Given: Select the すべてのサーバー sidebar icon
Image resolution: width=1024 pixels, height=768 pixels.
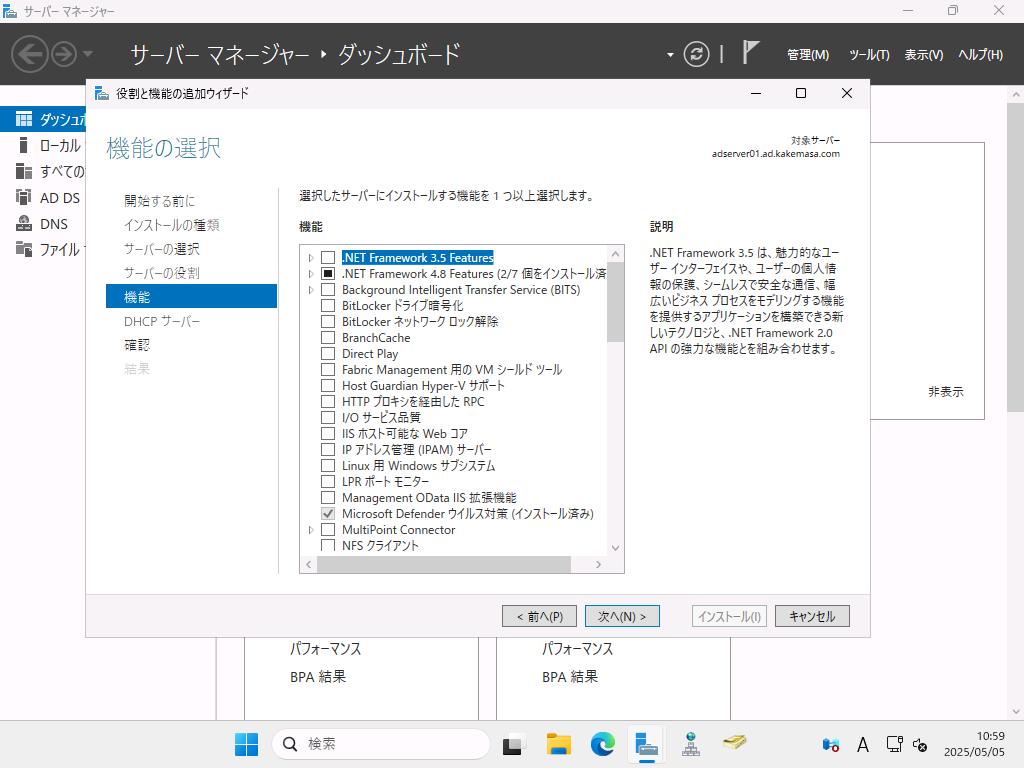Looking at the screenshot, I should [24, 171].
